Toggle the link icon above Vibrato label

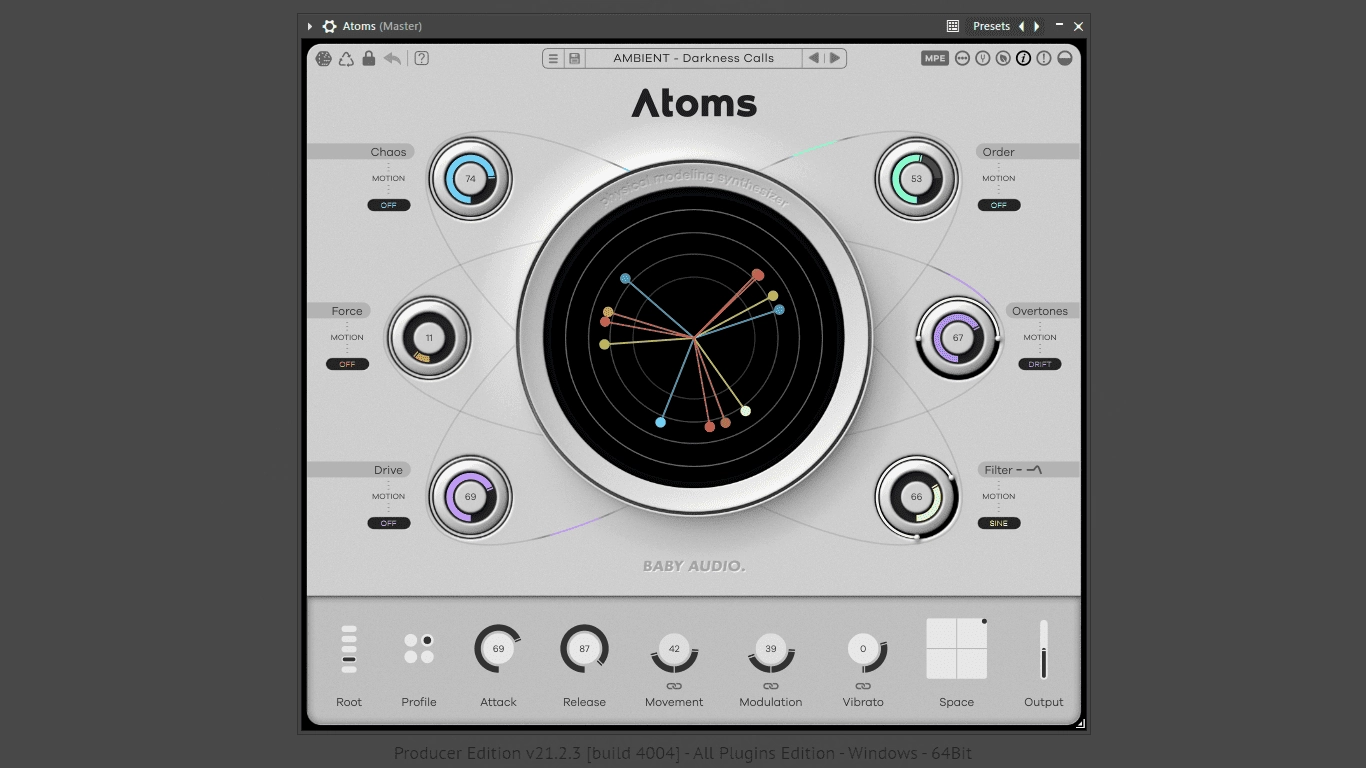point(863,686)
